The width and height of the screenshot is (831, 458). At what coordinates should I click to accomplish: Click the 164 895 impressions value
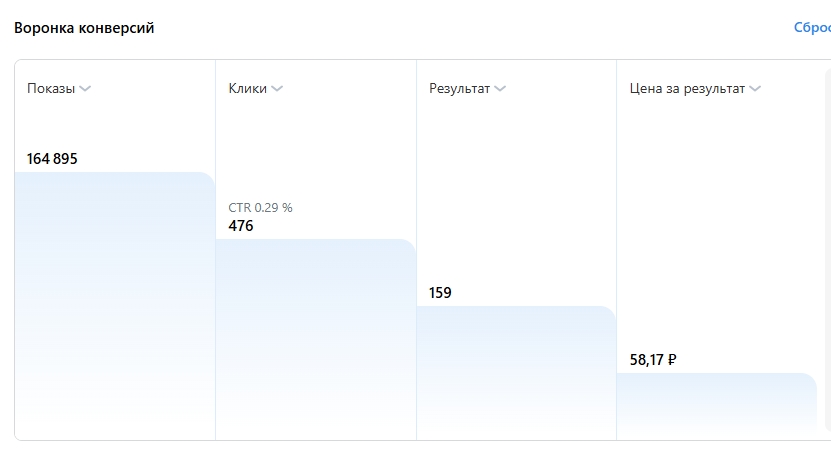52,158
